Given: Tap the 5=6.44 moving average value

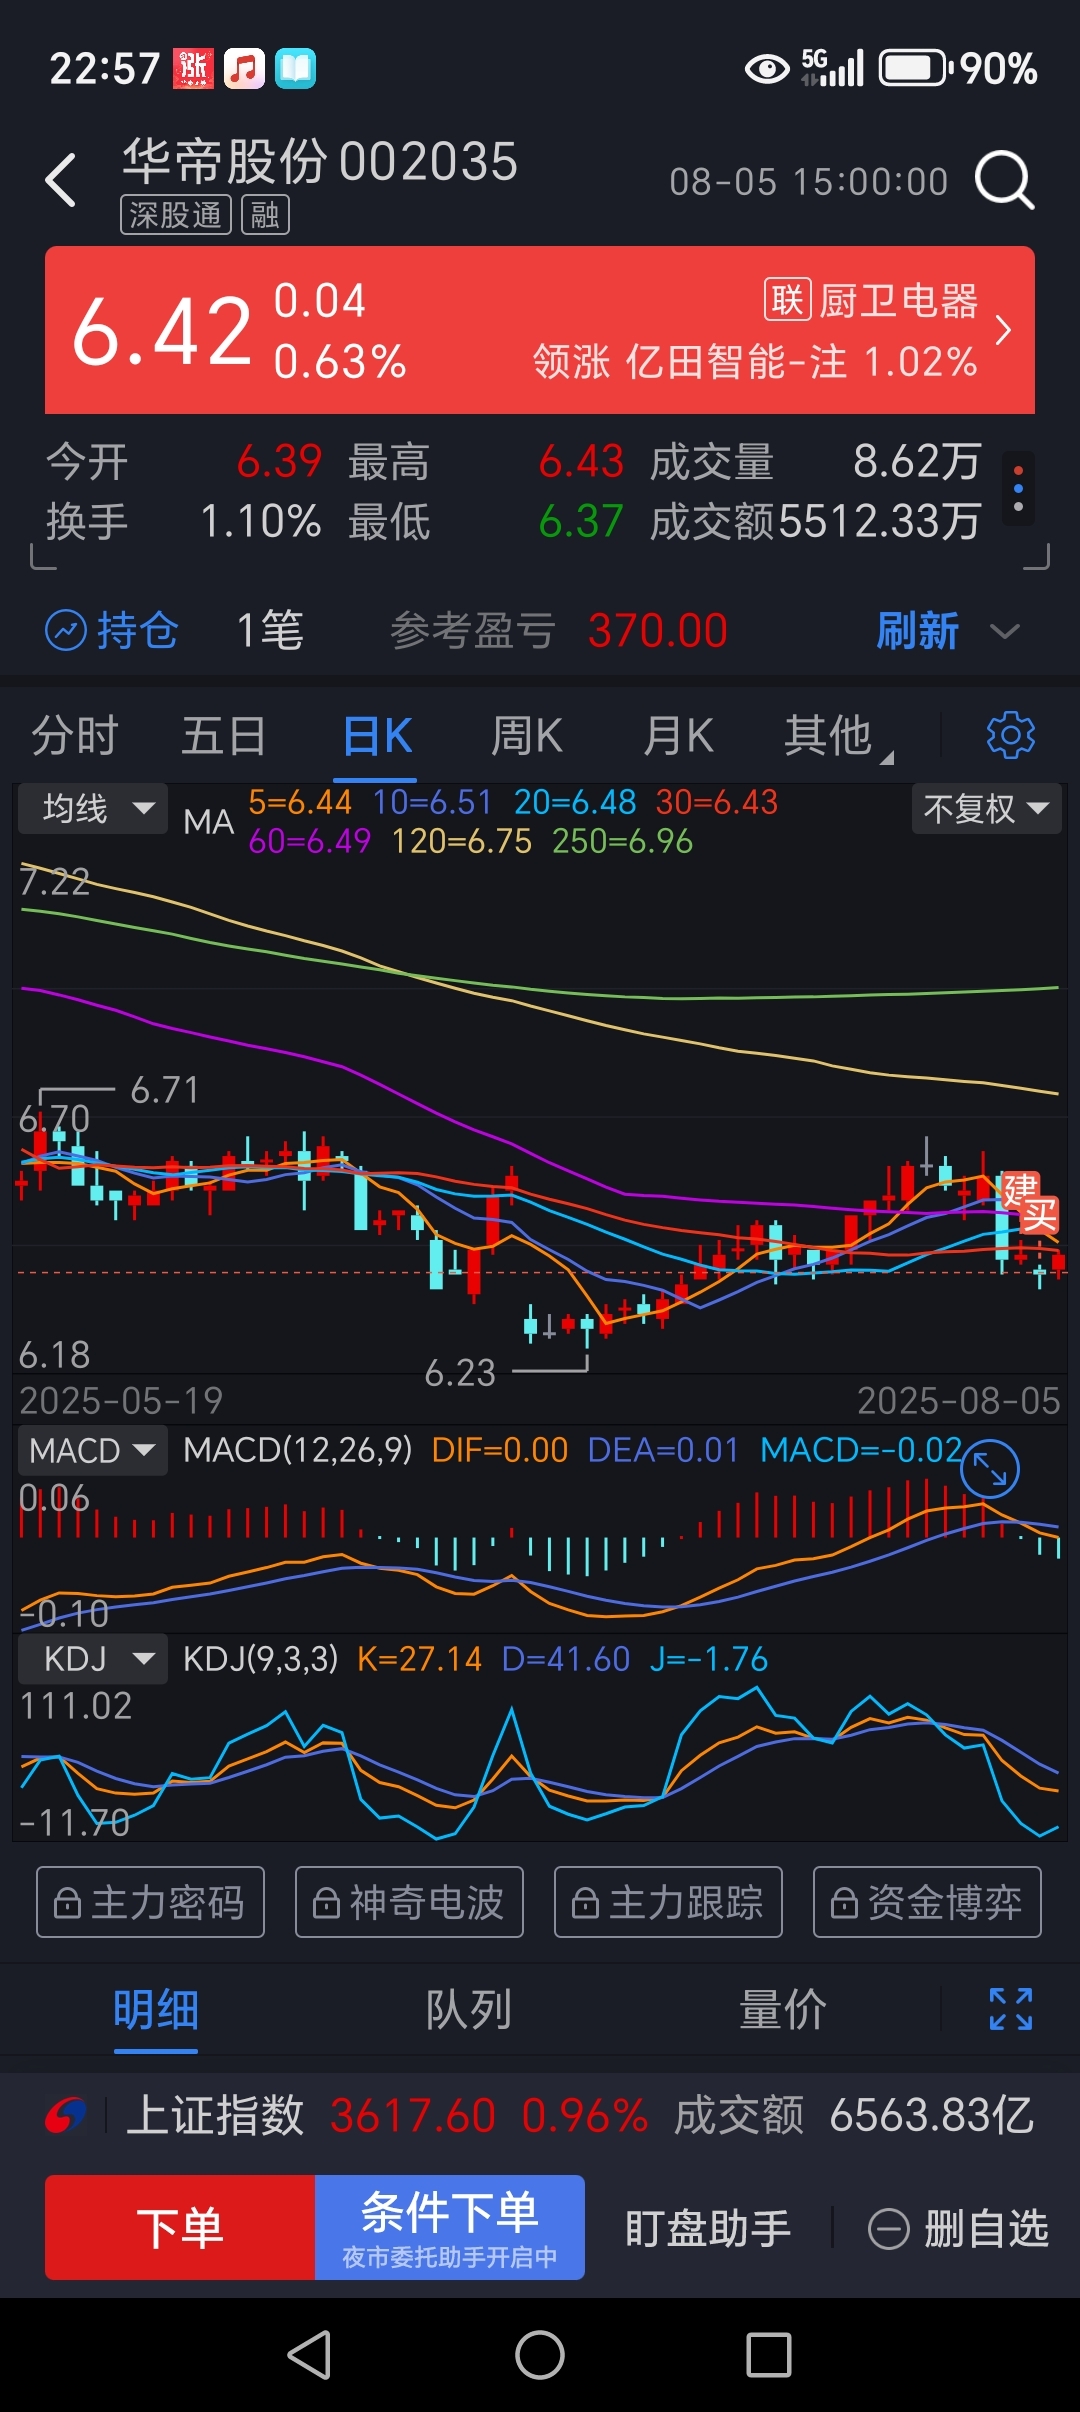Looking at the screenshot, I should (299, 802).
